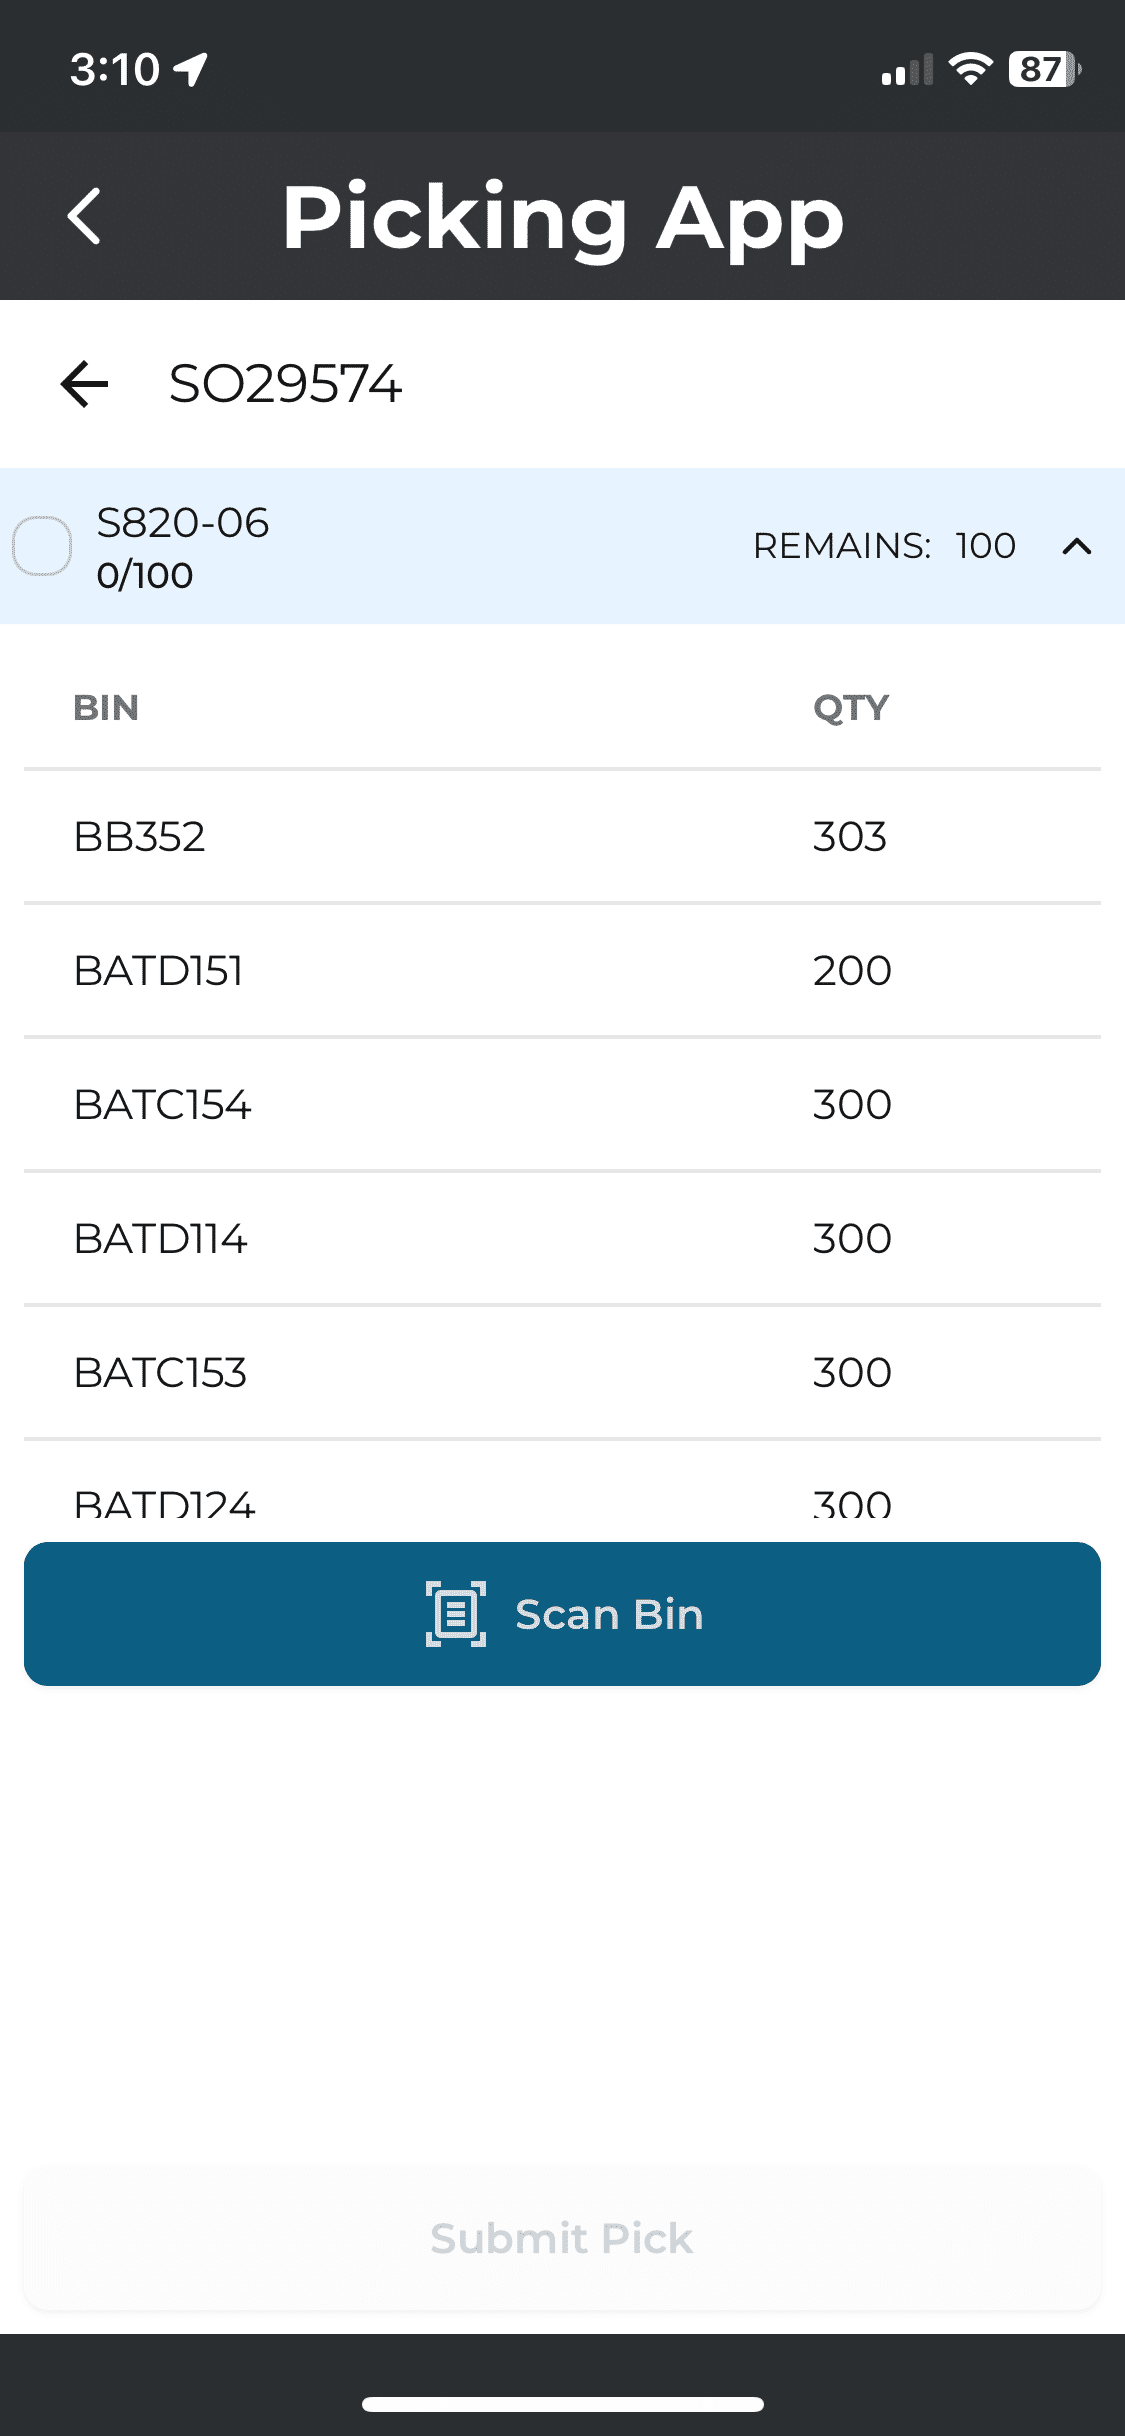Viewport: 1125px width, 2436px height.
Task: Select bin row BATD151
Action: [562, 971]
